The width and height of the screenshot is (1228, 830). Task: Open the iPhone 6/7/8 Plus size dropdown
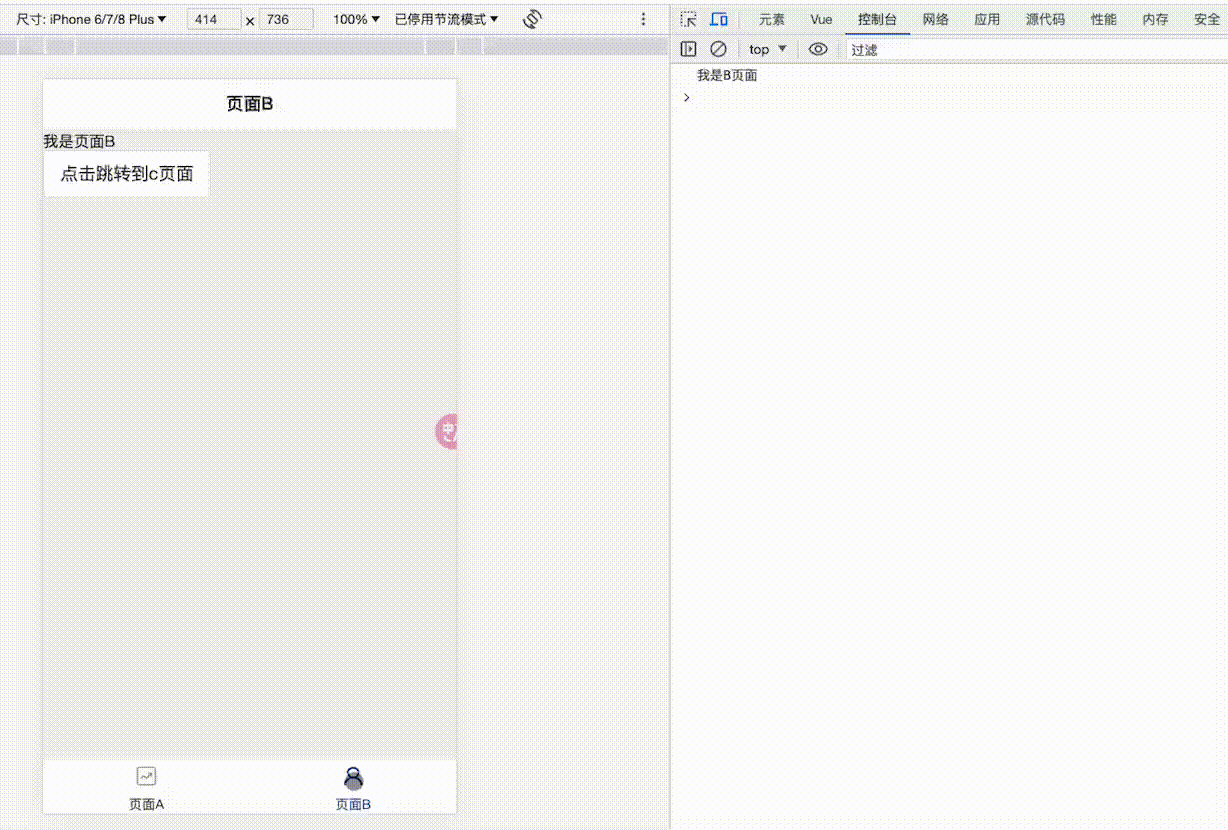tap(91, 19)
